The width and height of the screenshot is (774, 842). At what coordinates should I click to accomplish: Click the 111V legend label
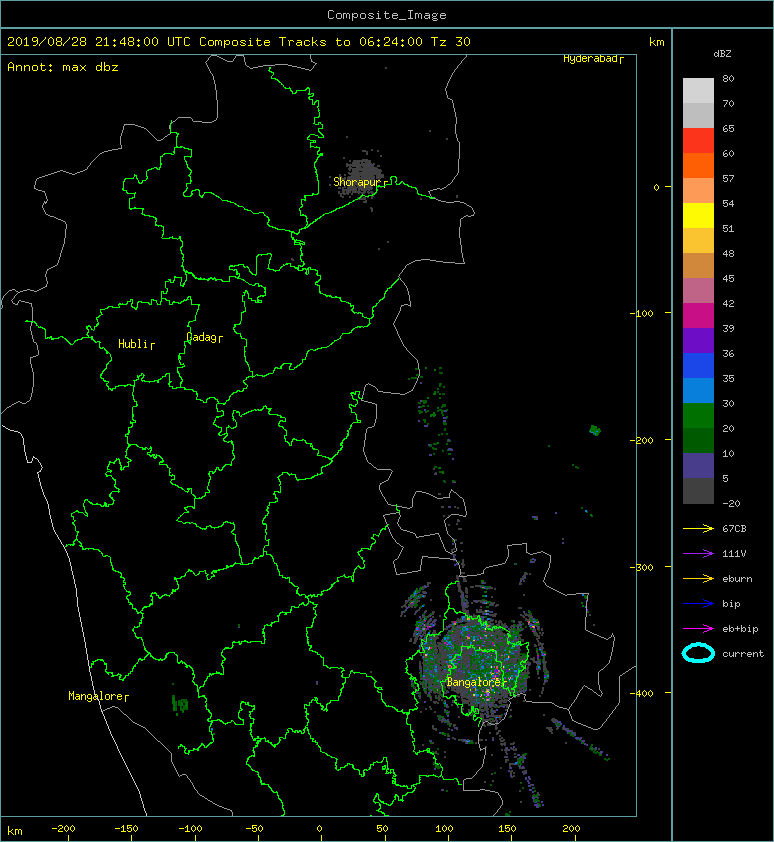pyautogui.click(x=734, y=554)
